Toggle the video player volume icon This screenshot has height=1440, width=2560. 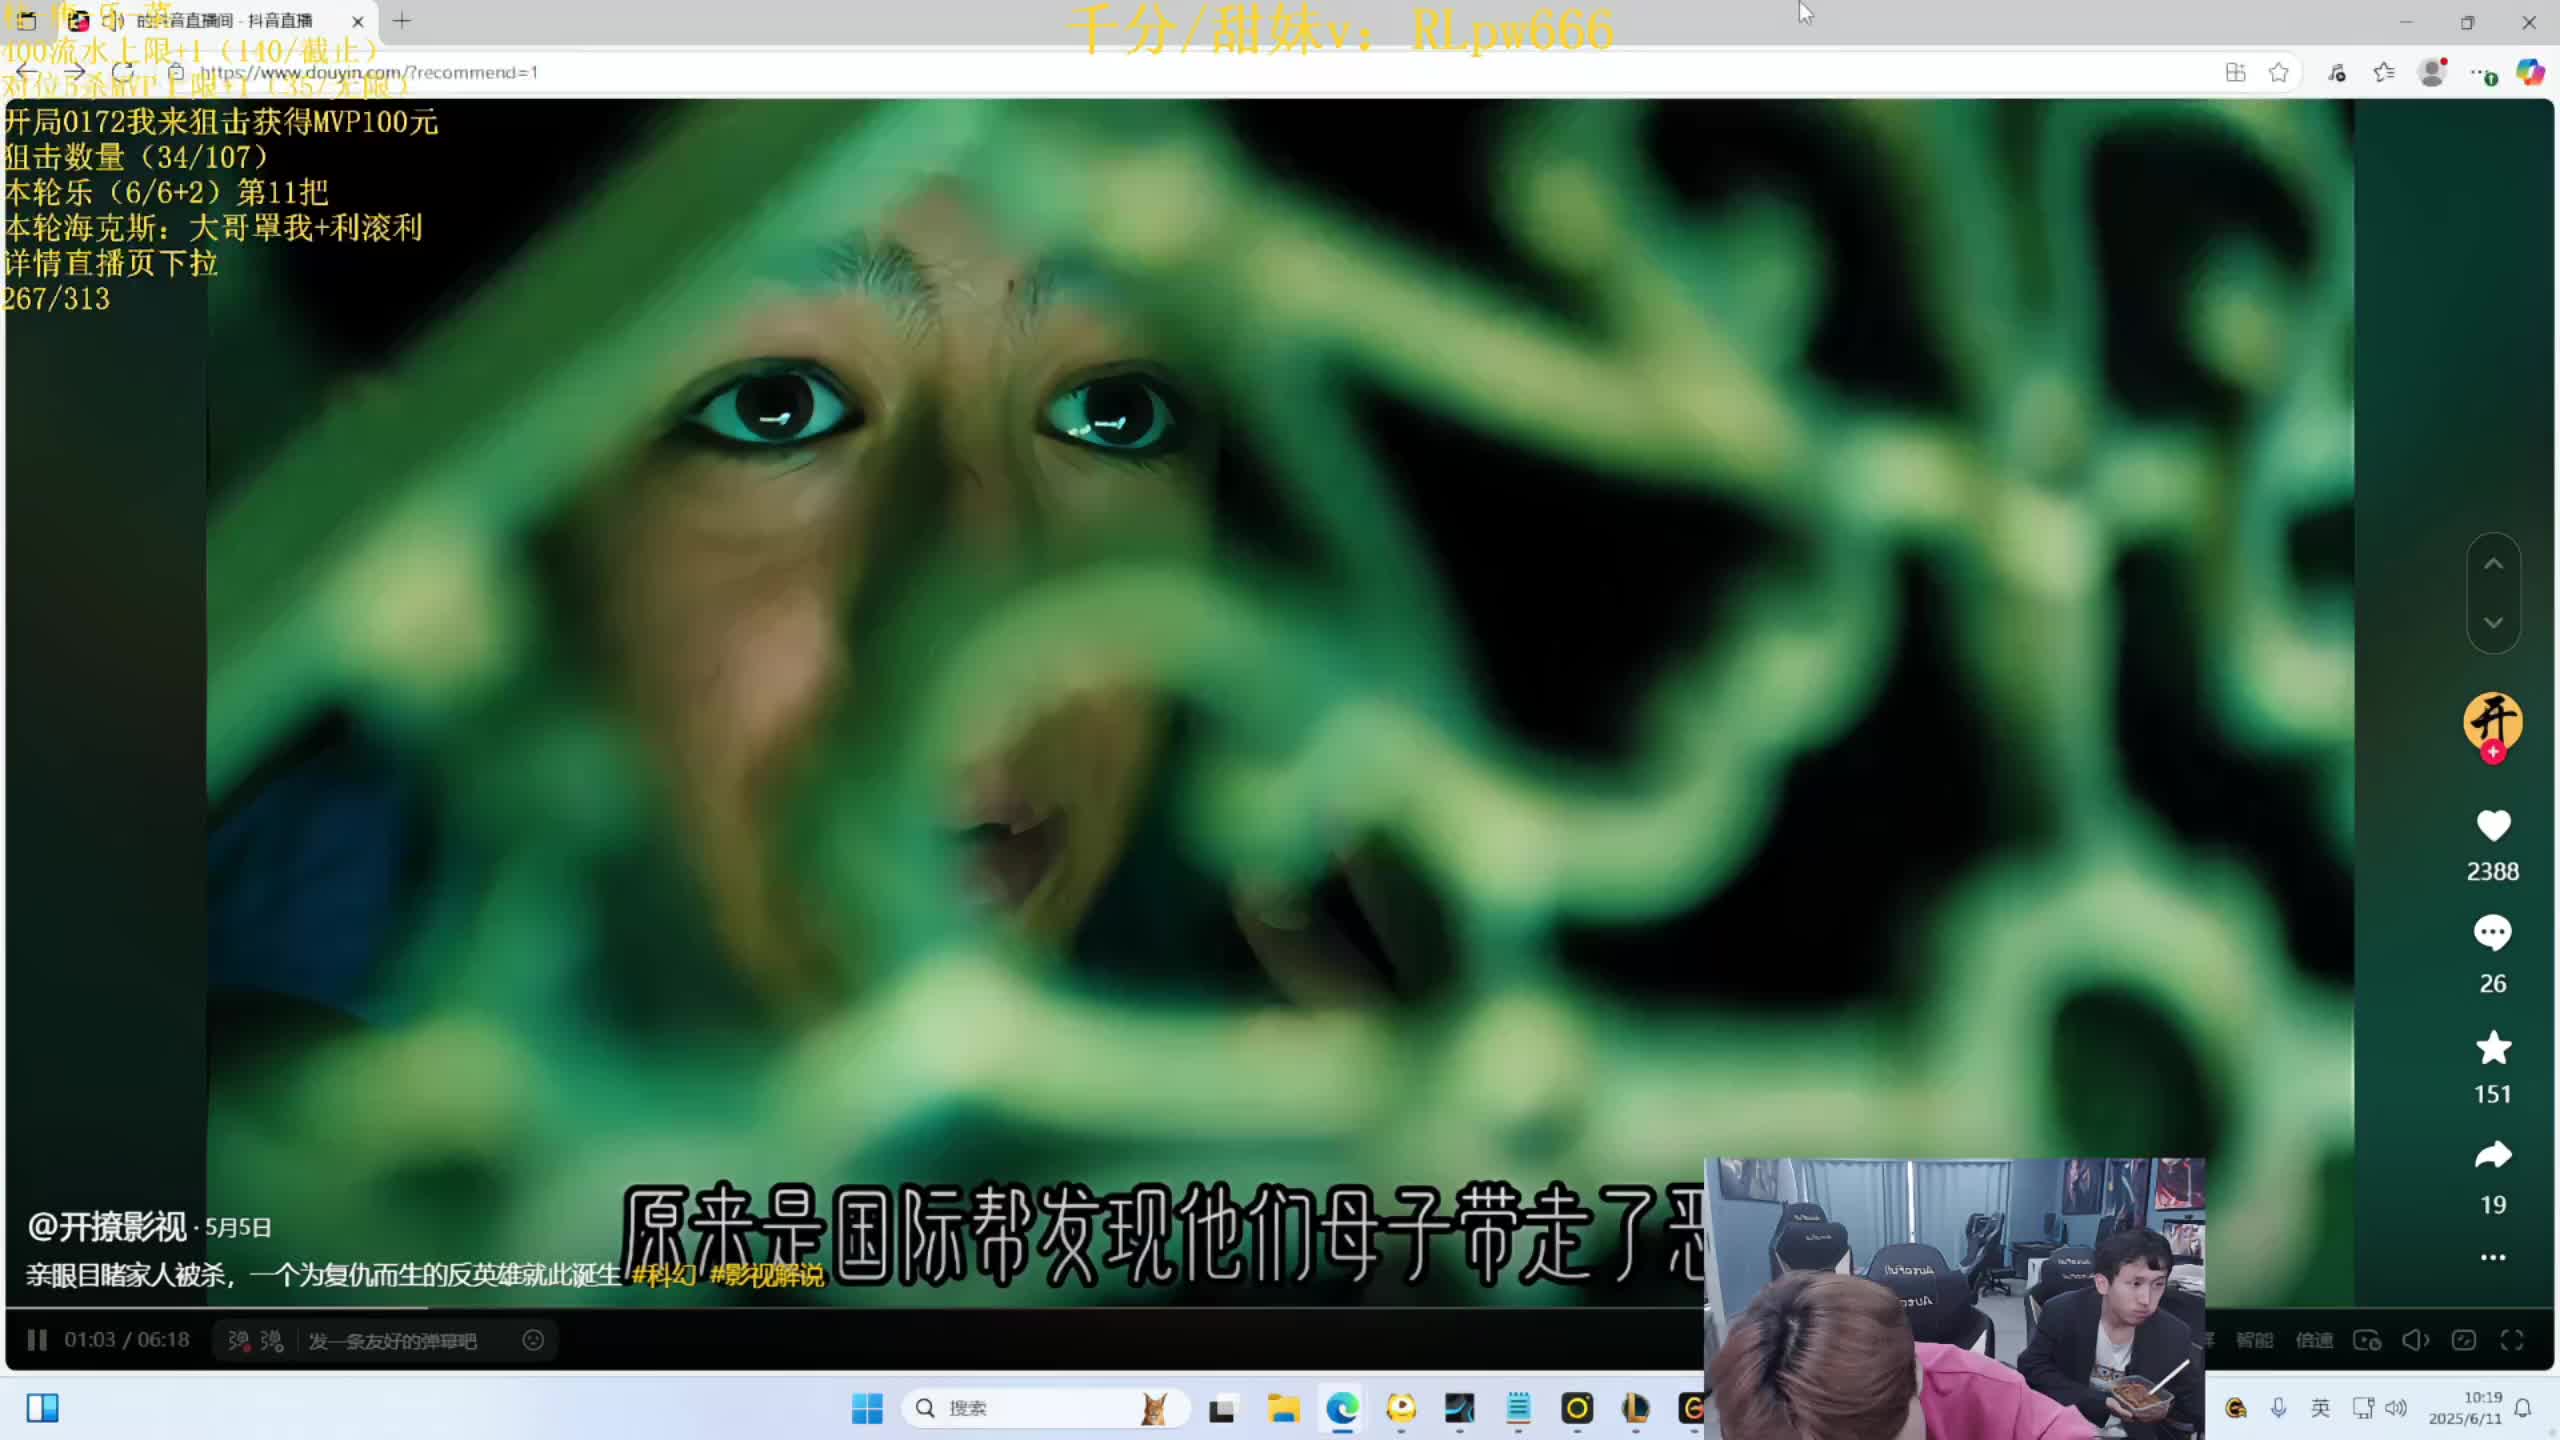click(x=2416, y=1340)
